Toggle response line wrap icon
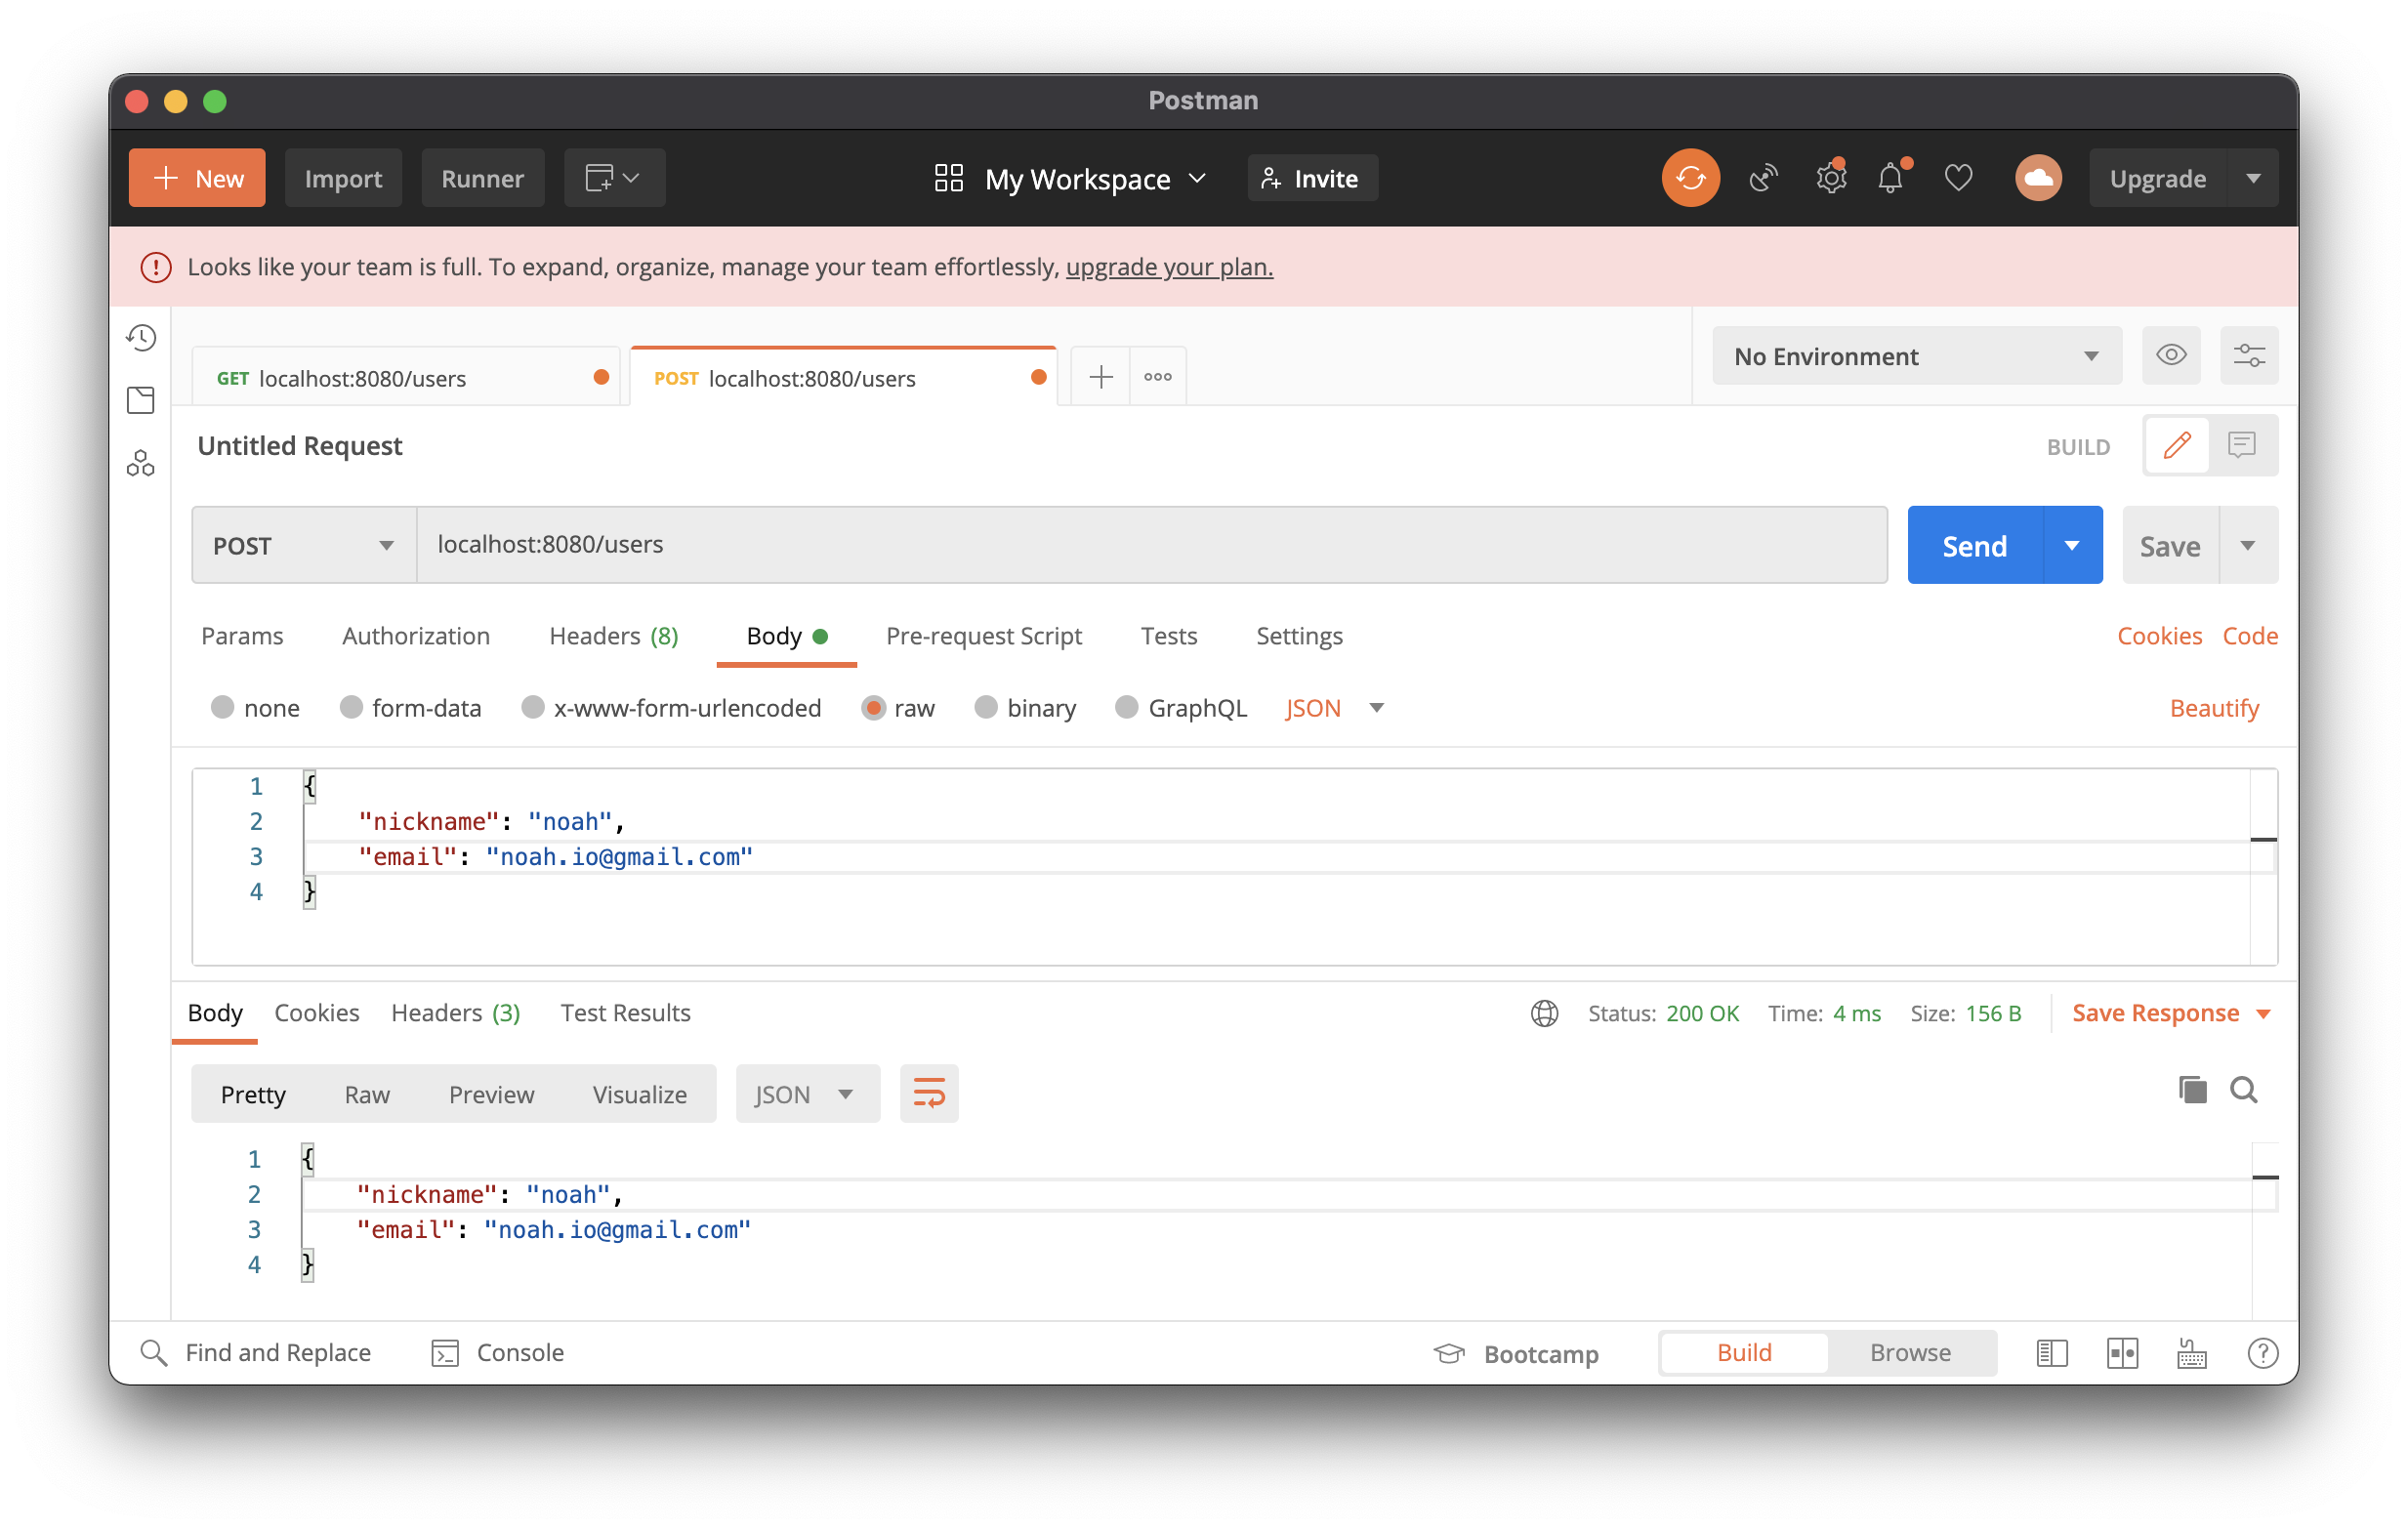This screenshot has height=1529, width=2408. [929, 1094]
